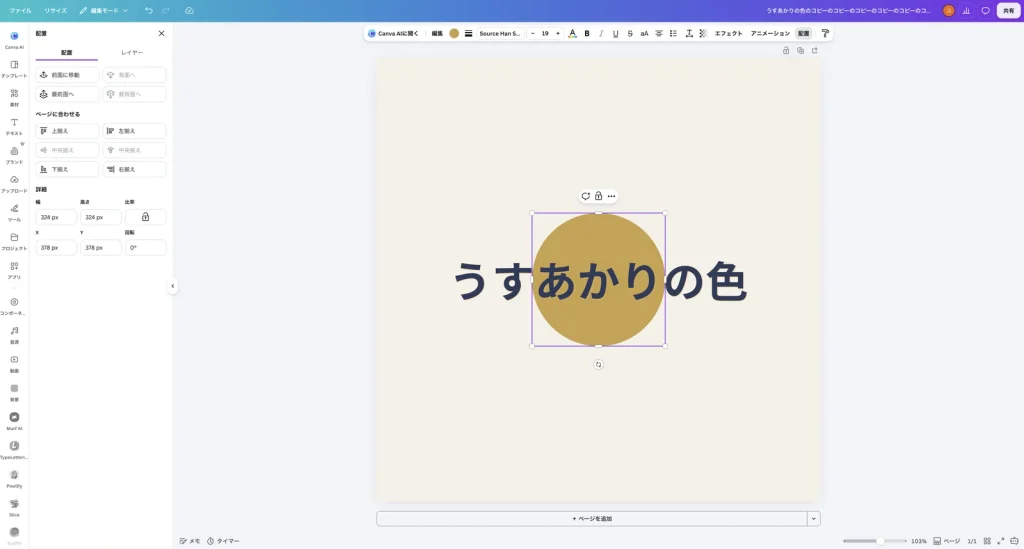The width and height of the screenshot is (1024, 549).
Task: Open the アップロード (Uploads) sidebar panel
Action: [14, 183]
